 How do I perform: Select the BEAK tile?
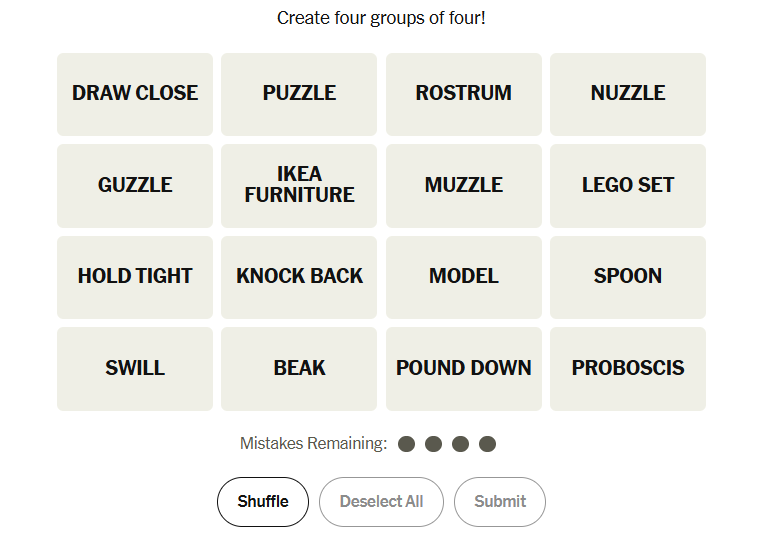click(x=299, y=368)
